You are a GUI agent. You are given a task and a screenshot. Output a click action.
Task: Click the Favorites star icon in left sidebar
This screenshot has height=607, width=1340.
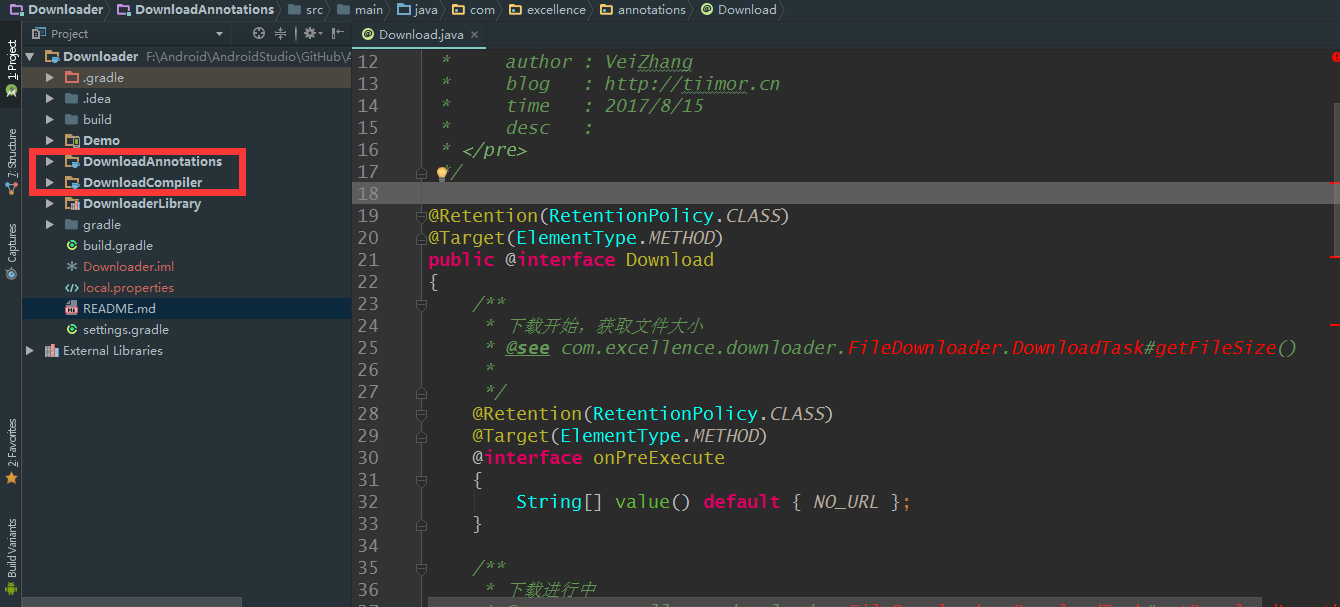pos(12,479)
